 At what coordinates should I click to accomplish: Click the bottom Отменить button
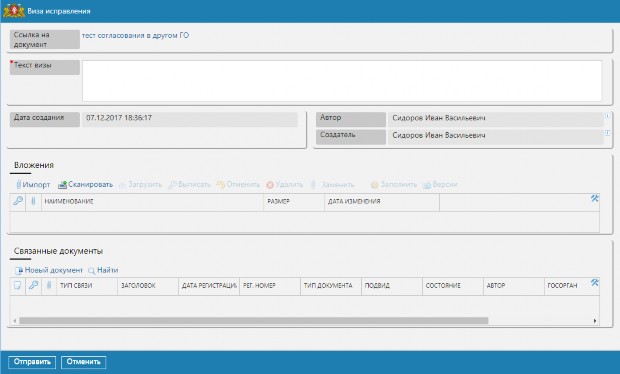[83, 362]
